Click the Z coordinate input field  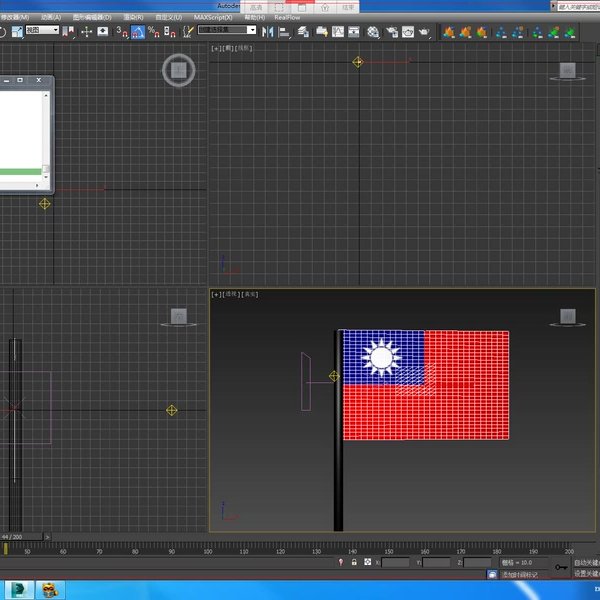477,562
